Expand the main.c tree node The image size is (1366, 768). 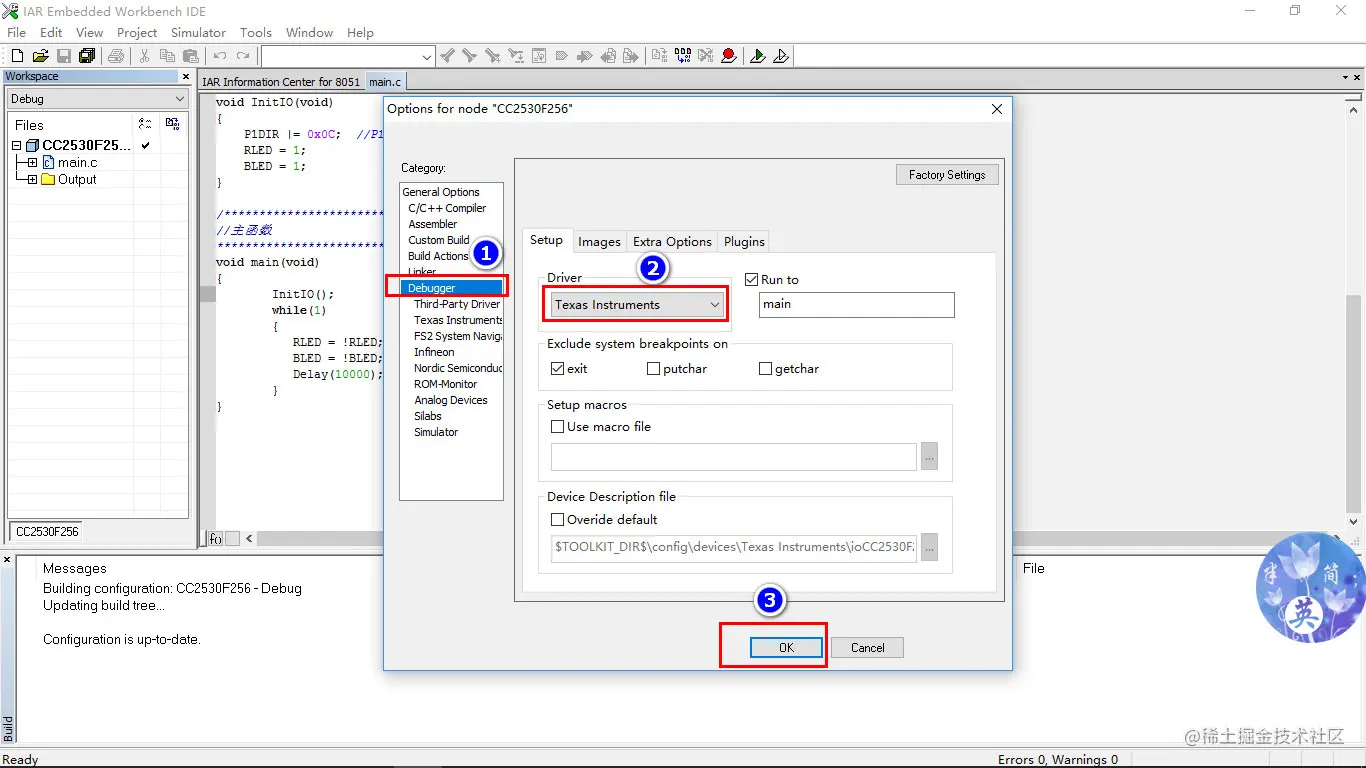(x=33, y=163)
